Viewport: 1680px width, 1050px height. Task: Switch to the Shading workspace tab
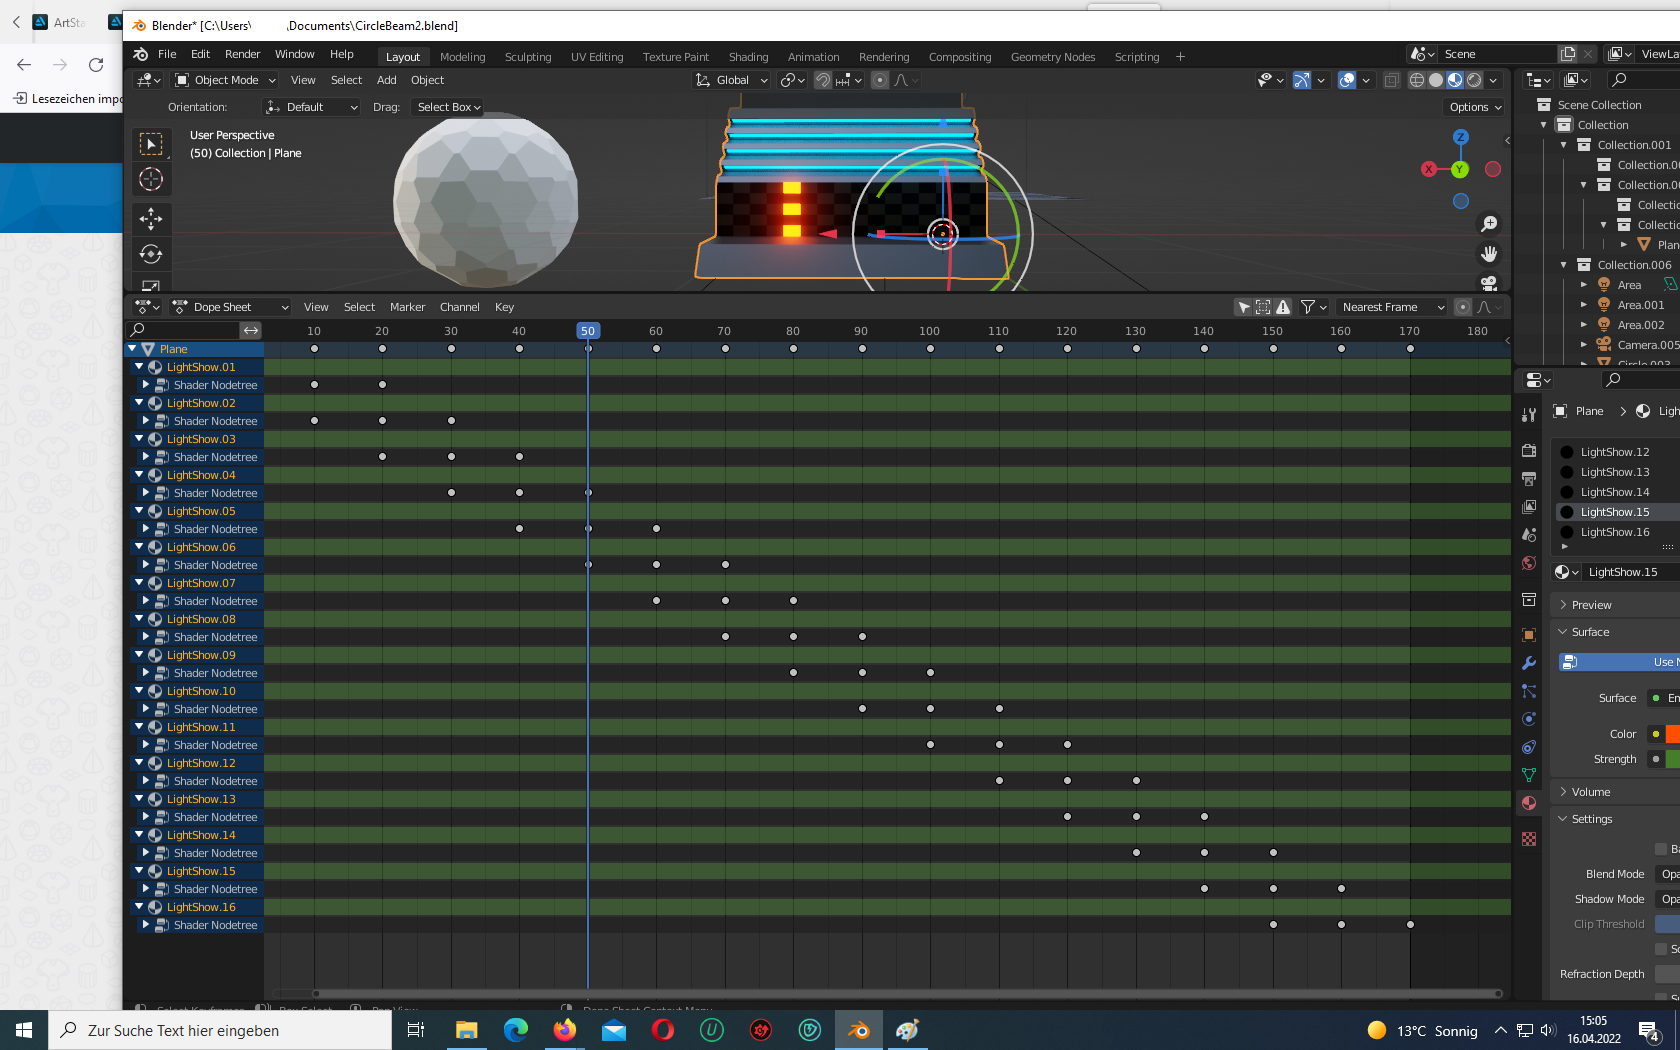(x=748, y=57)
